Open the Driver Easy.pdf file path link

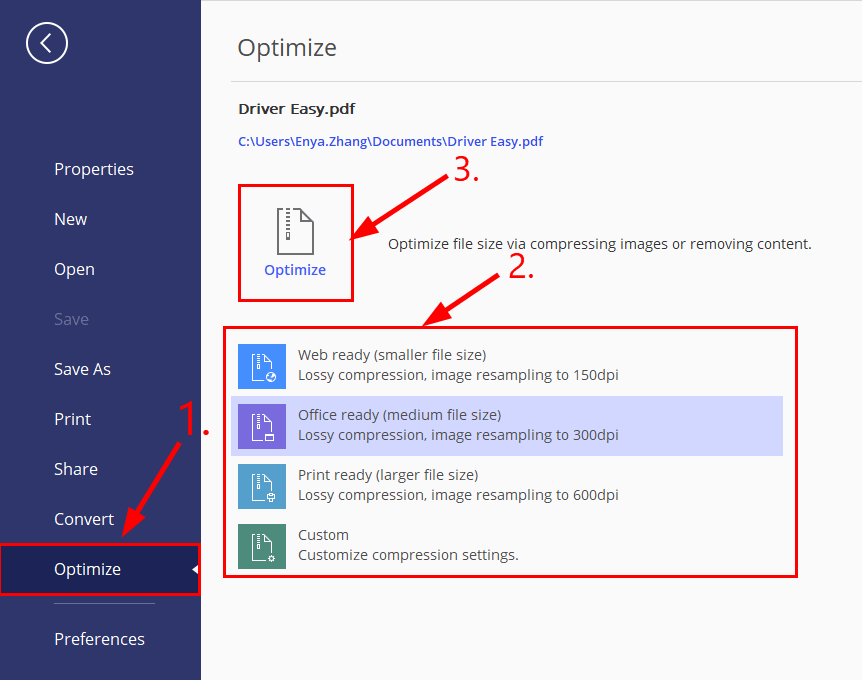390,141
